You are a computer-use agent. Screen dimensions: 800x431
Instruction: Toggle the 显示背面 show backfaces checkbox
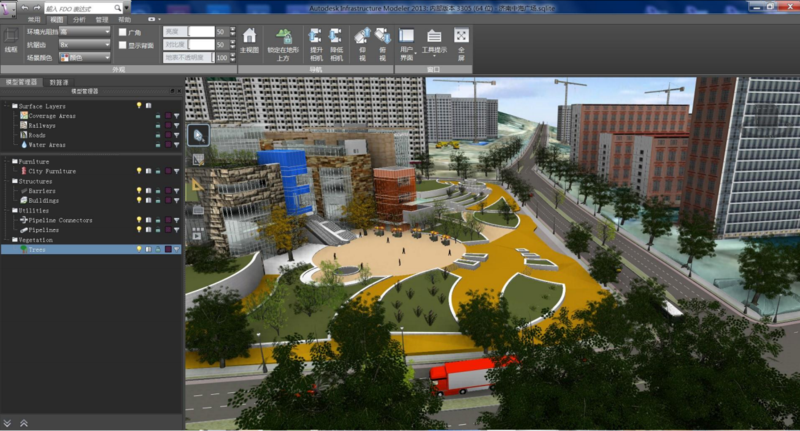(123, 45)
